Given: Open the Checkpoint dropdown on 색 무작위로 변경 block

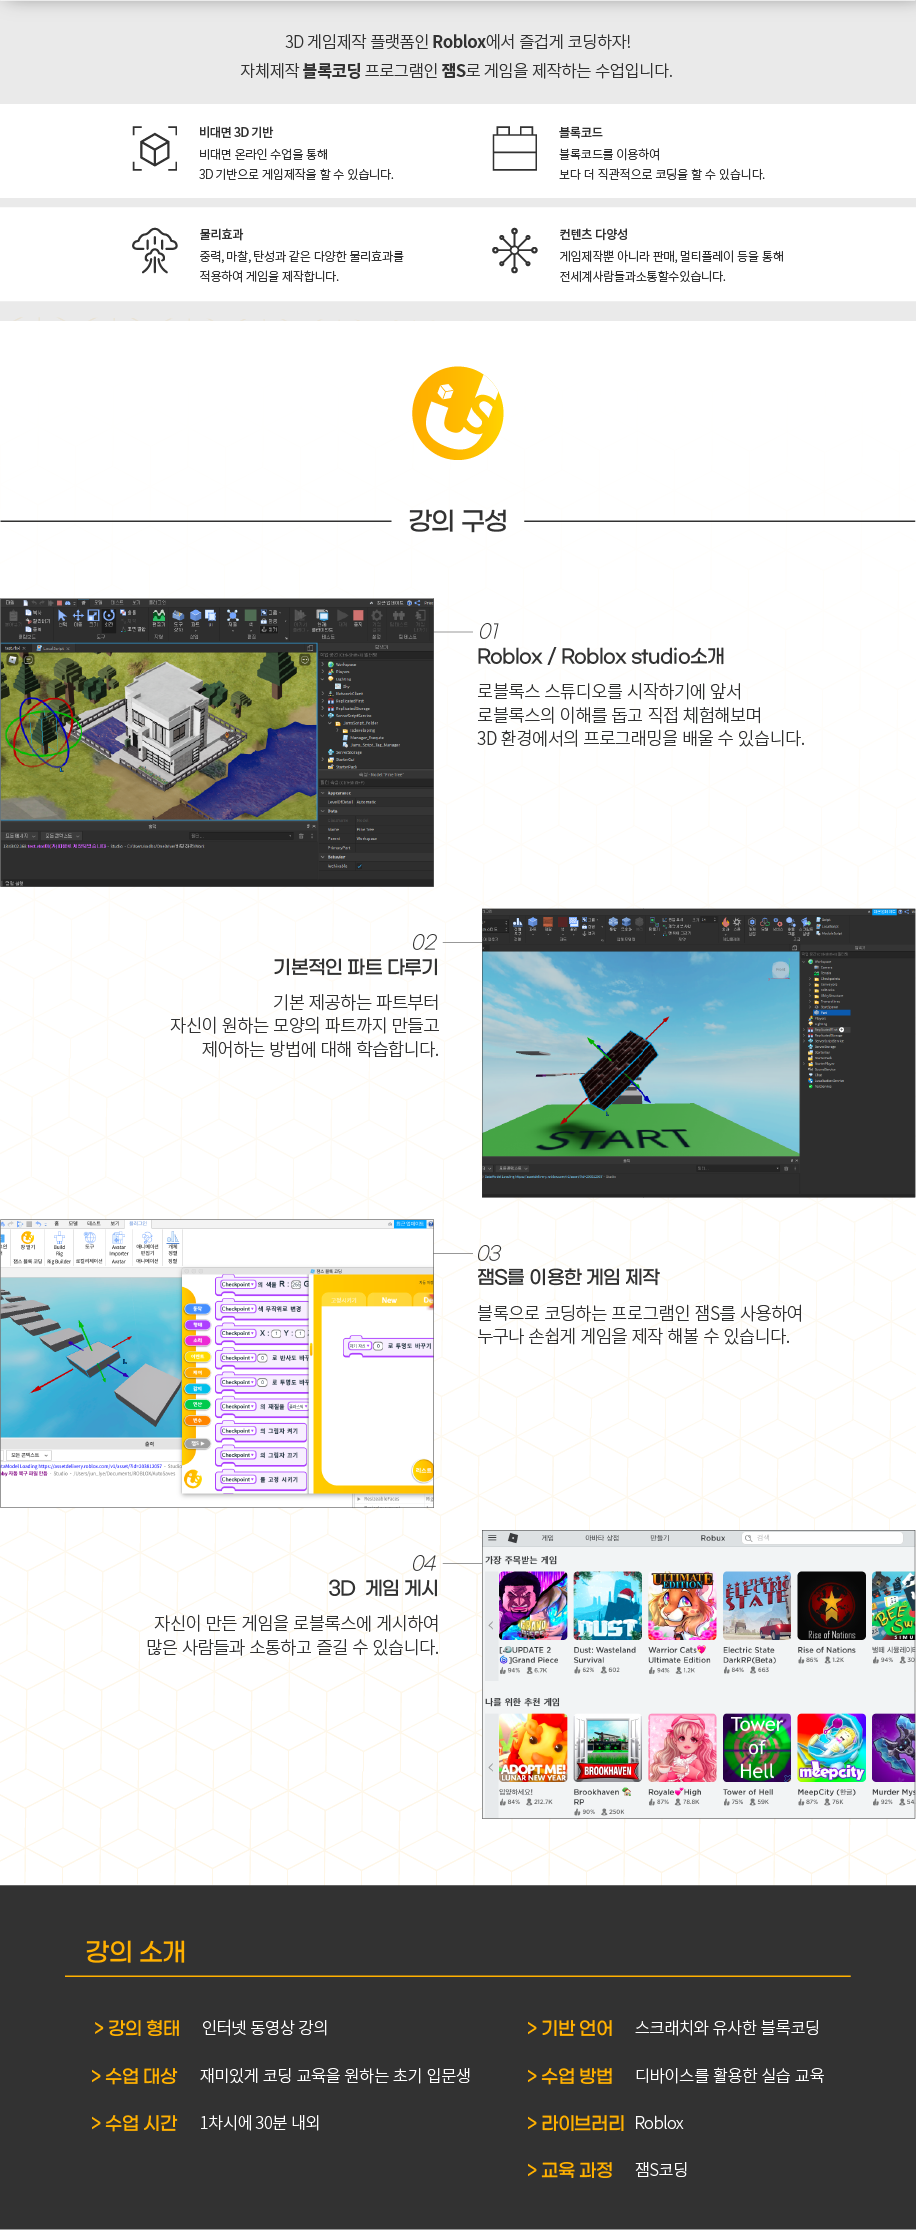Looking at the screenshot, I should (237, 1309).
